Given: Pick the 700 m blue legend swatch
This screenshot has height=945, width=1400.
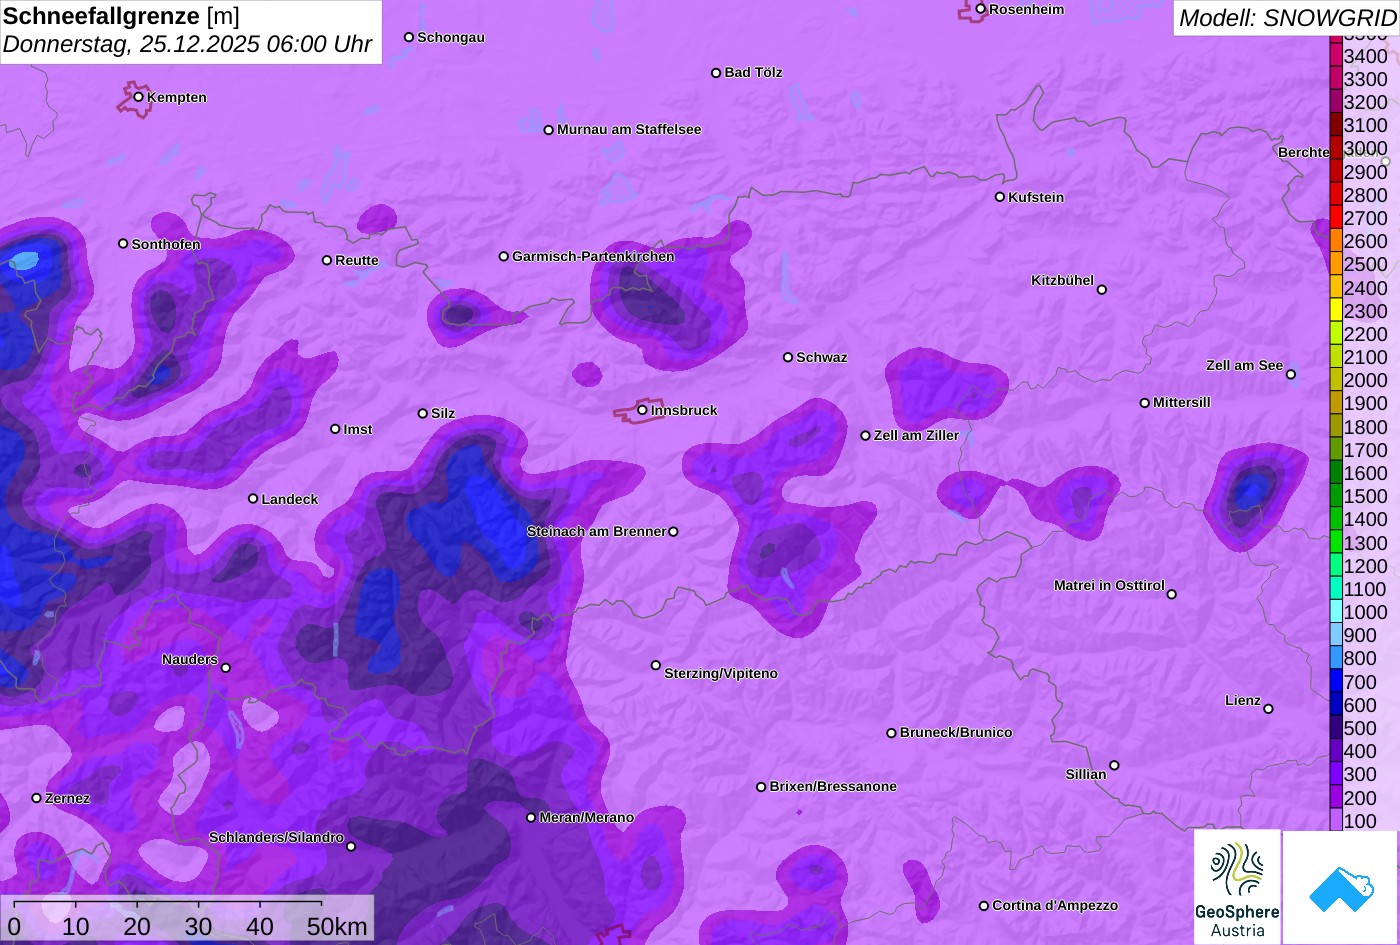Looking at the screenshot, I should (1335, 682).
